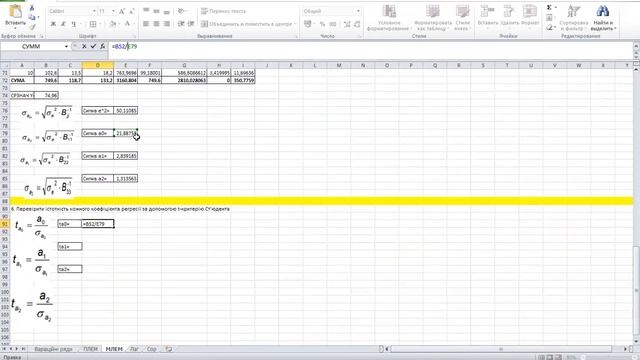Open Sort and Filter menu
This screenshot has height=360, width=640.
click(574, 18)
